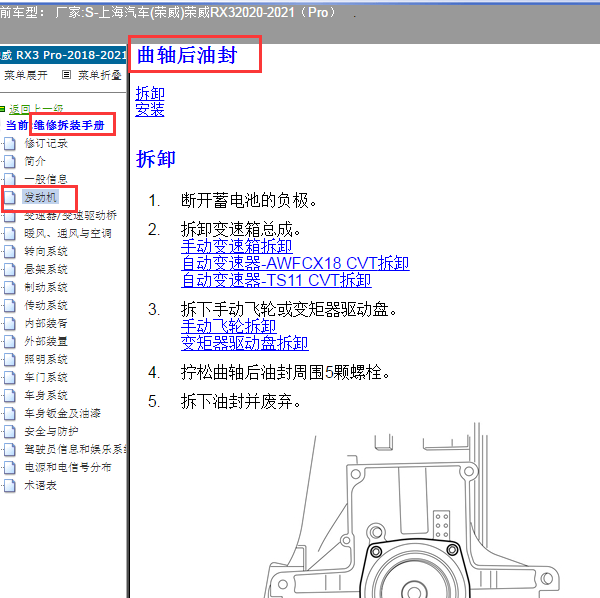This screenshot has height=598, width=600.
Task: Open 内部装饰 section
Action: pos(46,323)
